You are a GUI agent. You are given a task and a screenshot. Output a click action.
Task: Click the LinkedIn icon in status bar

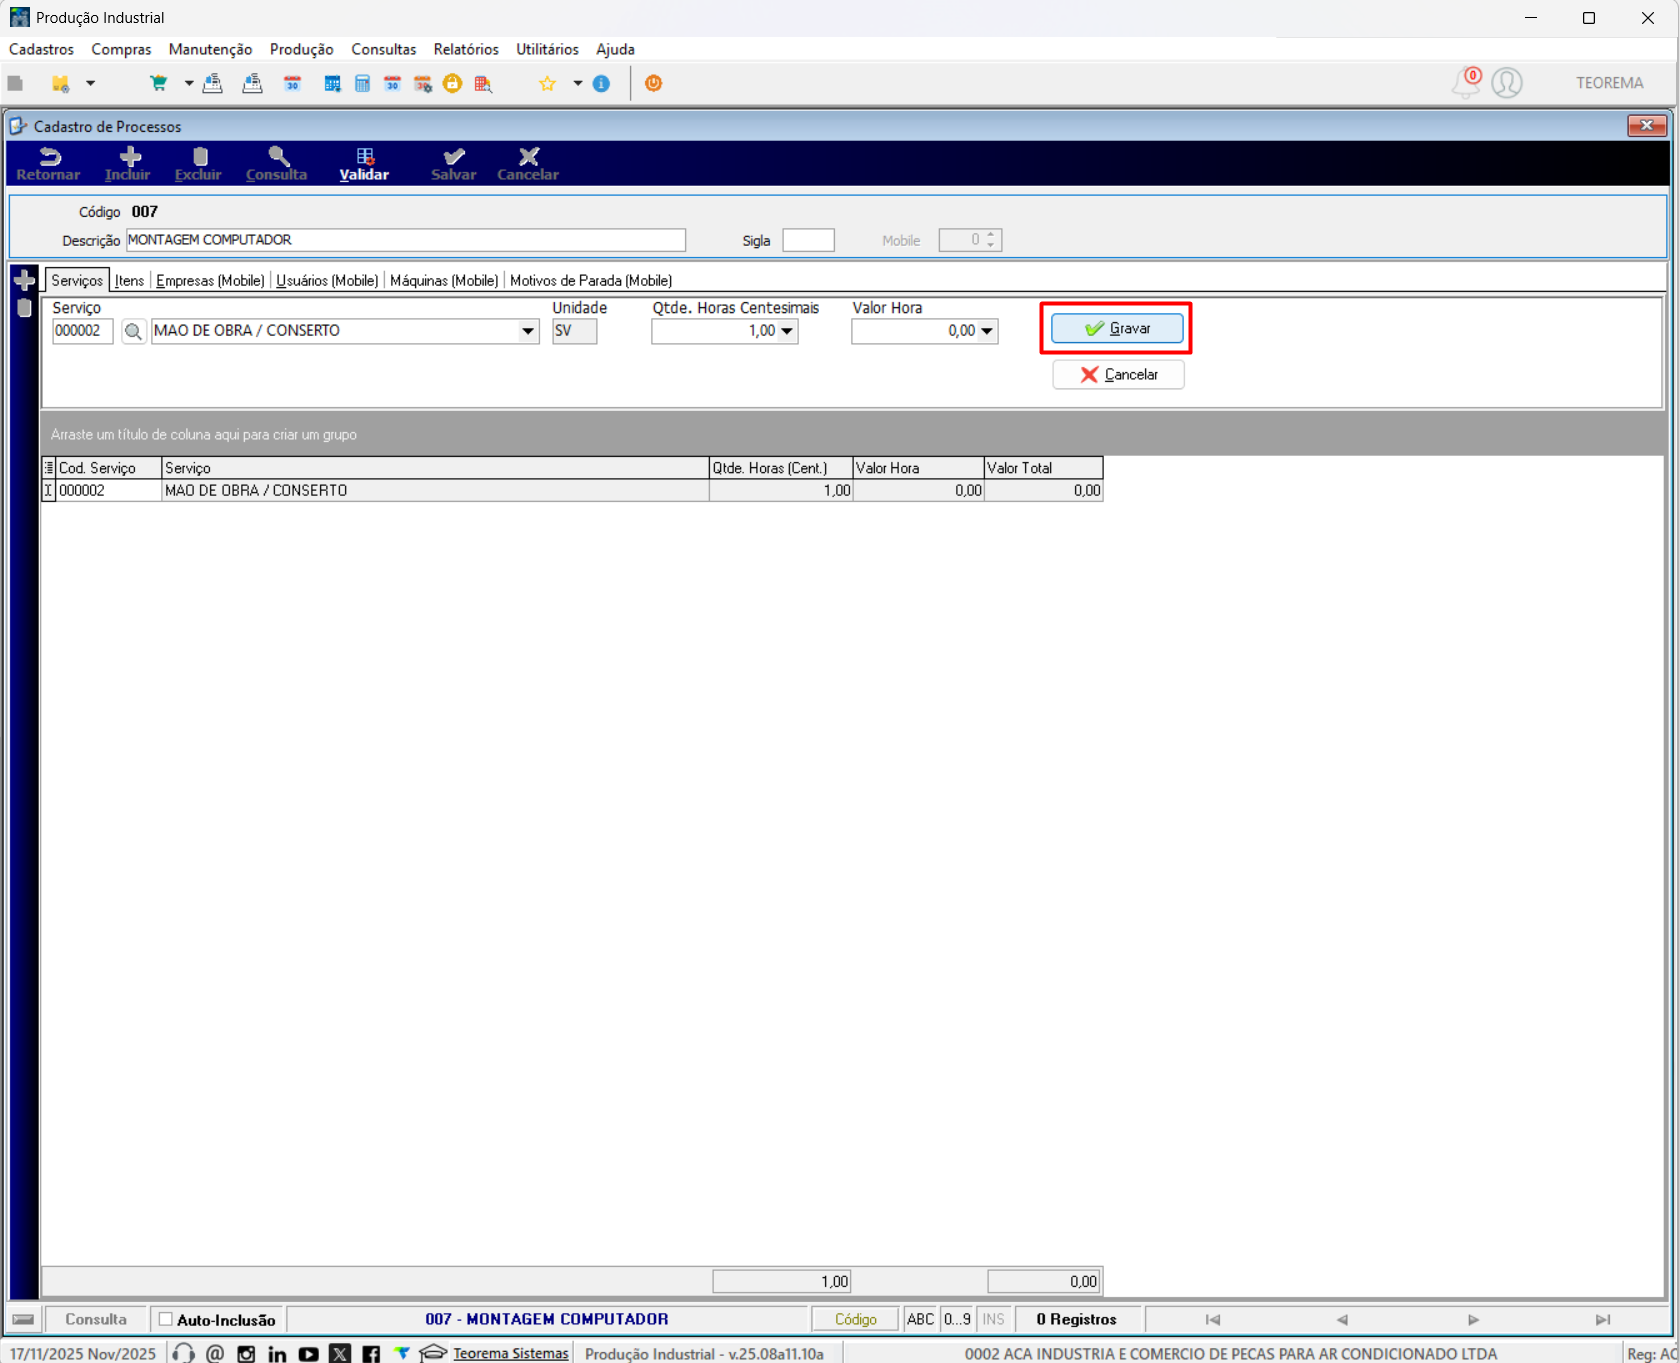pos(277,1353)
